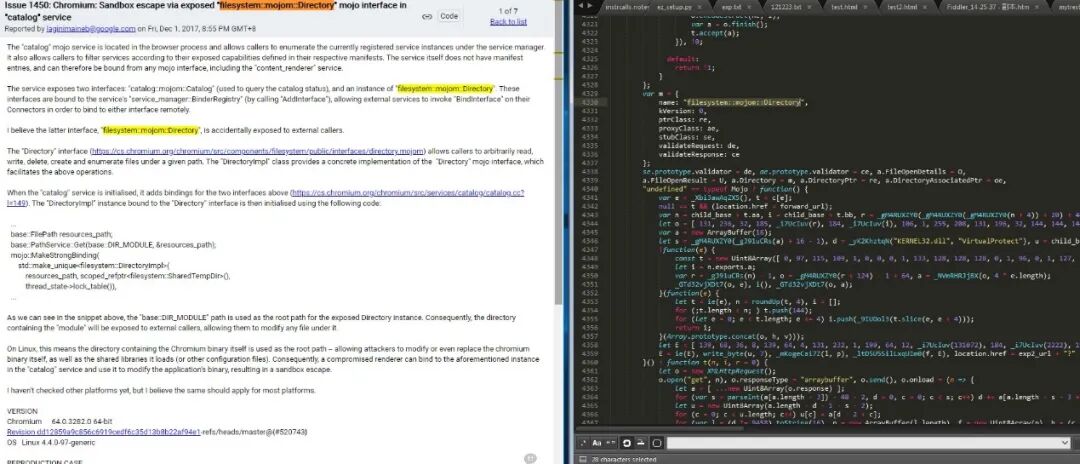Open the directory.mojom chromium source link
Screen dimensions: 1080x464
[258, 150]
